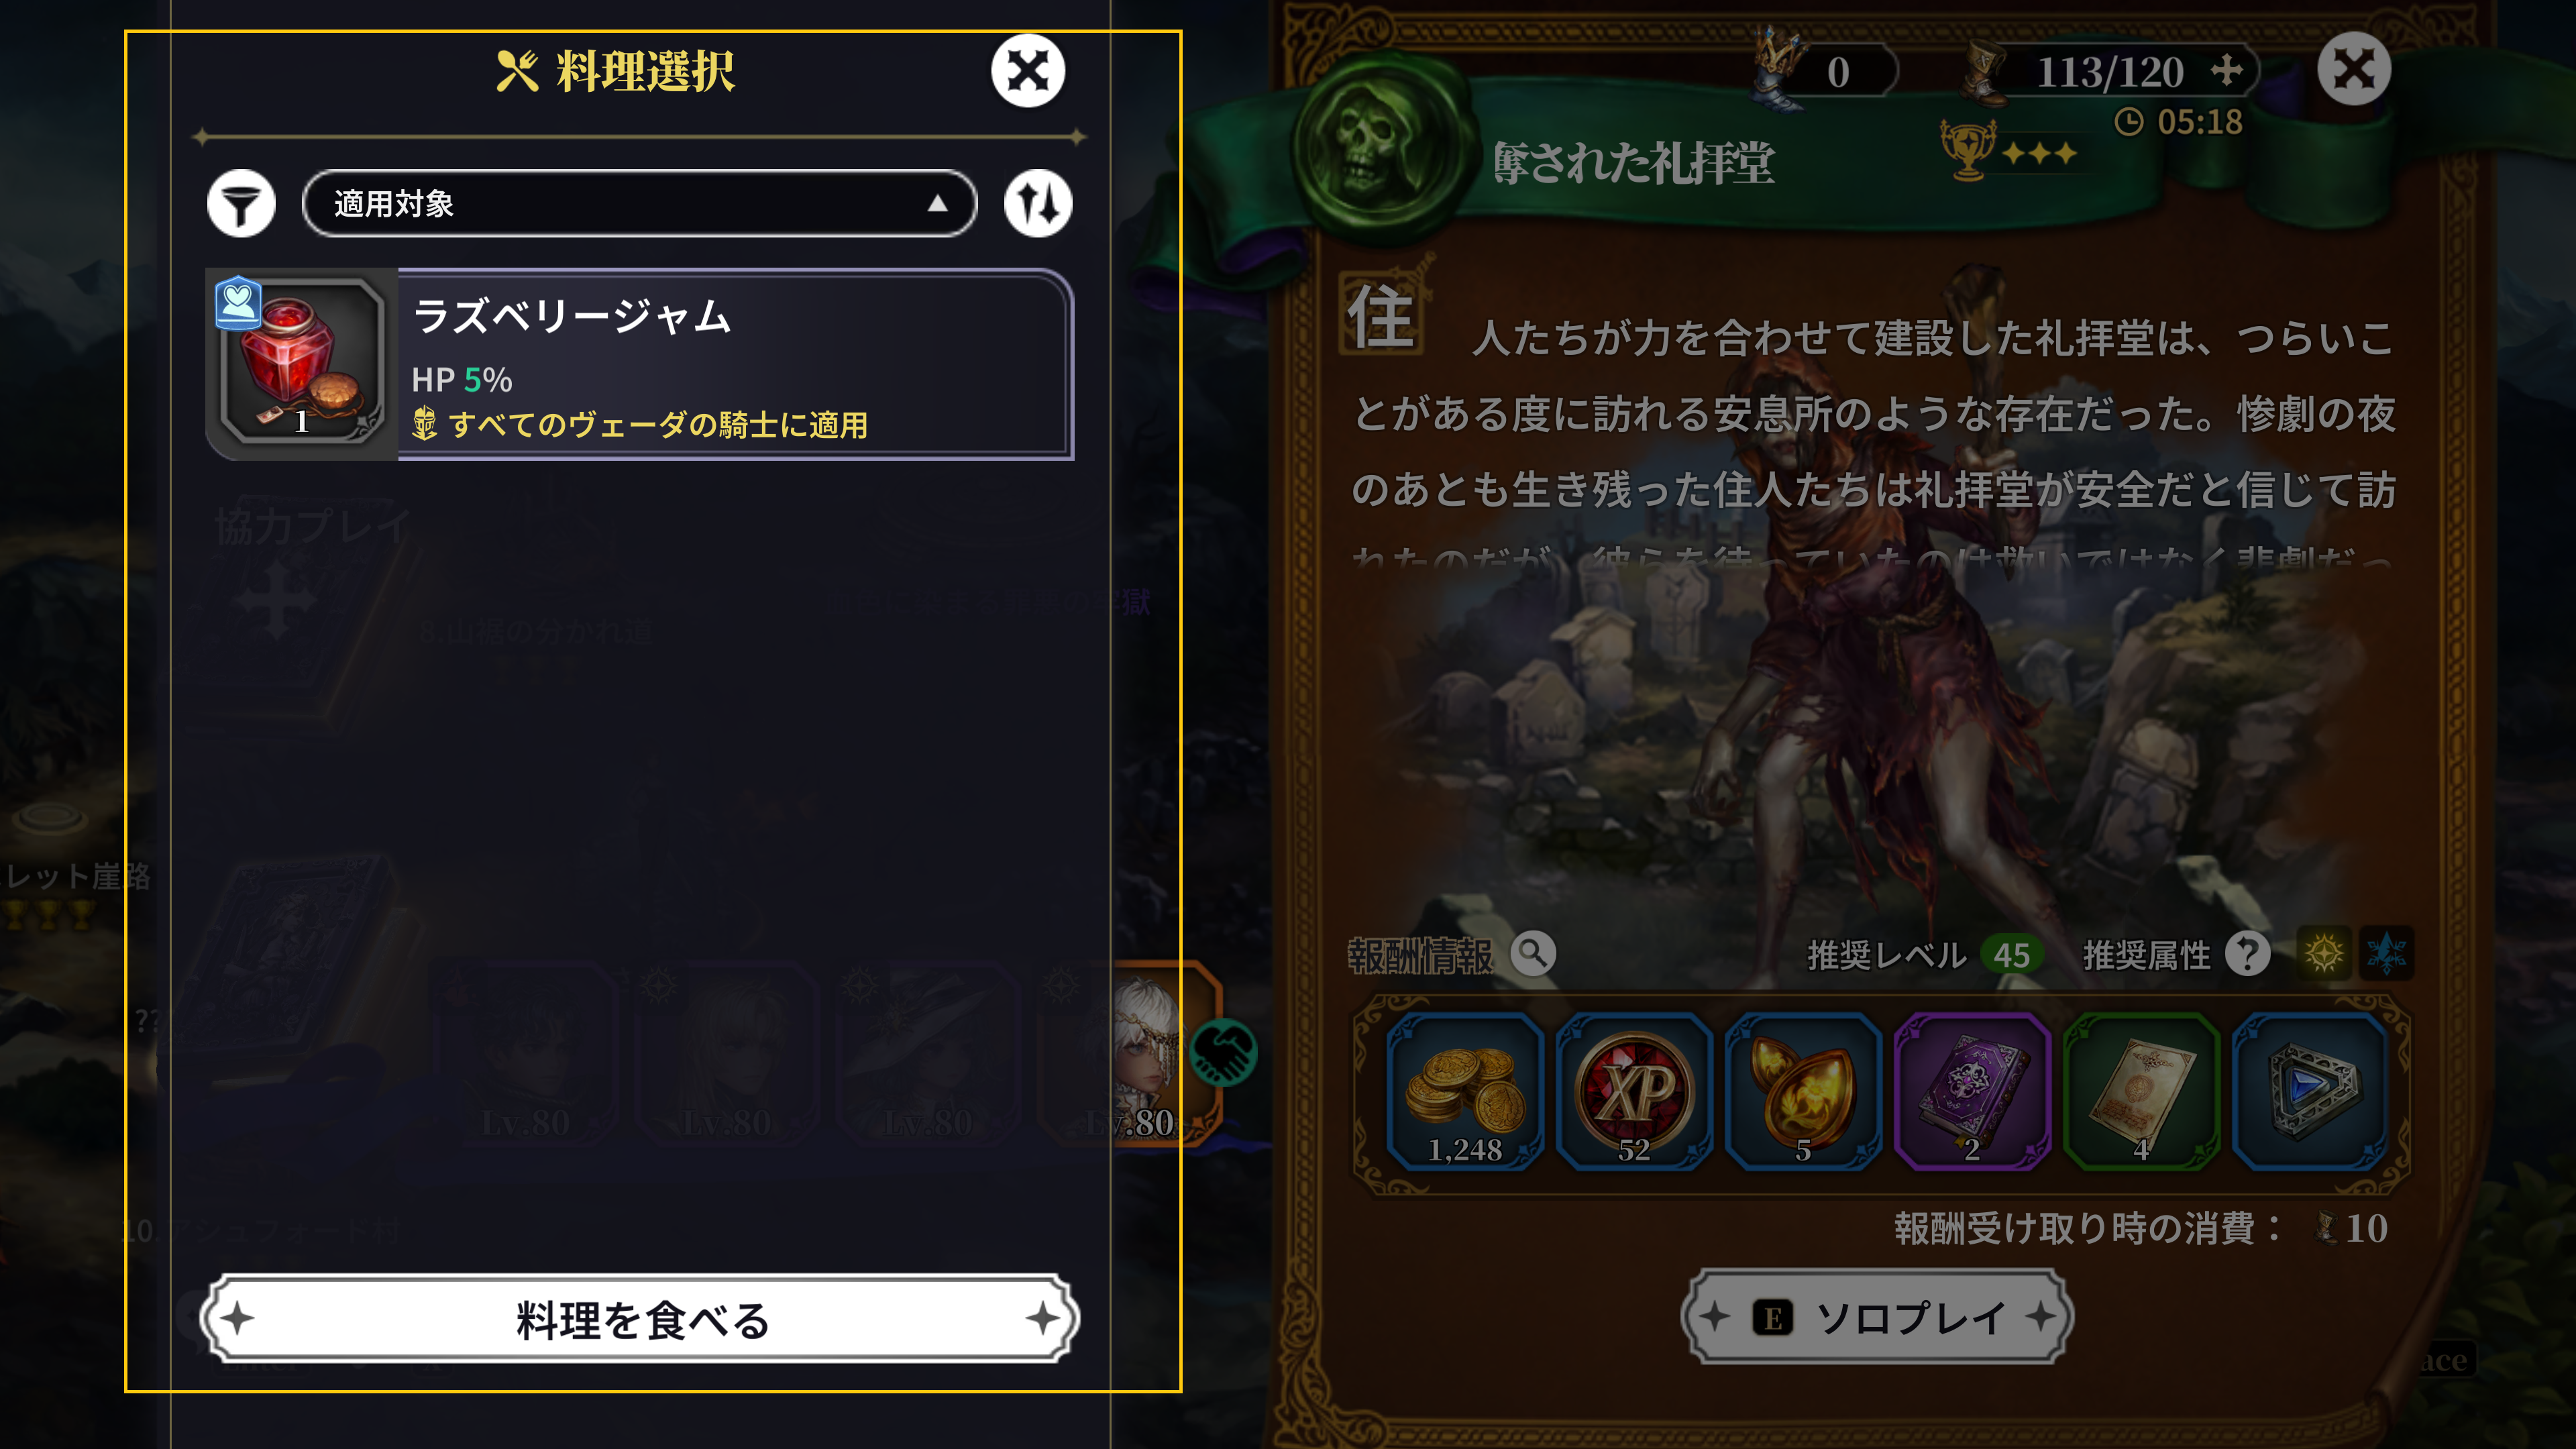Image resolution: width=2576 pixels, height=1449 pixels.
Task: Click the ソロプレイ button
Action: [x=1877, y=1317]
